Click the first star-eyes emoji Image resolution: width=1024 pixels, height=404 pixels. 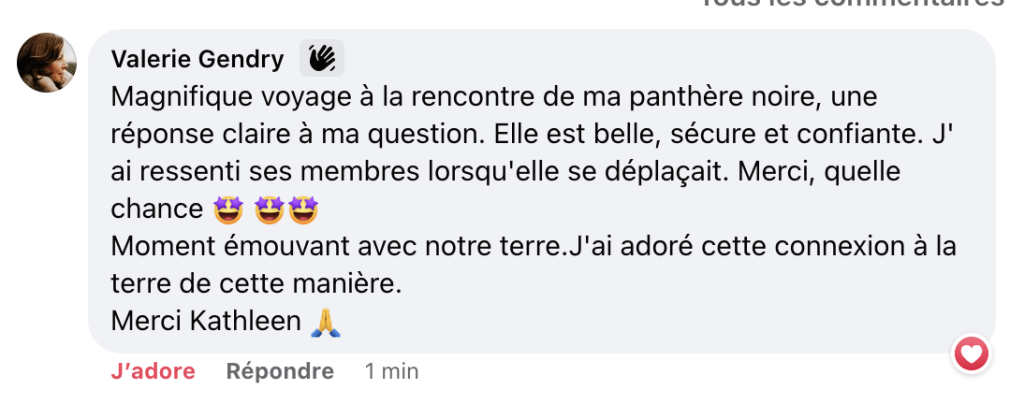228,210
